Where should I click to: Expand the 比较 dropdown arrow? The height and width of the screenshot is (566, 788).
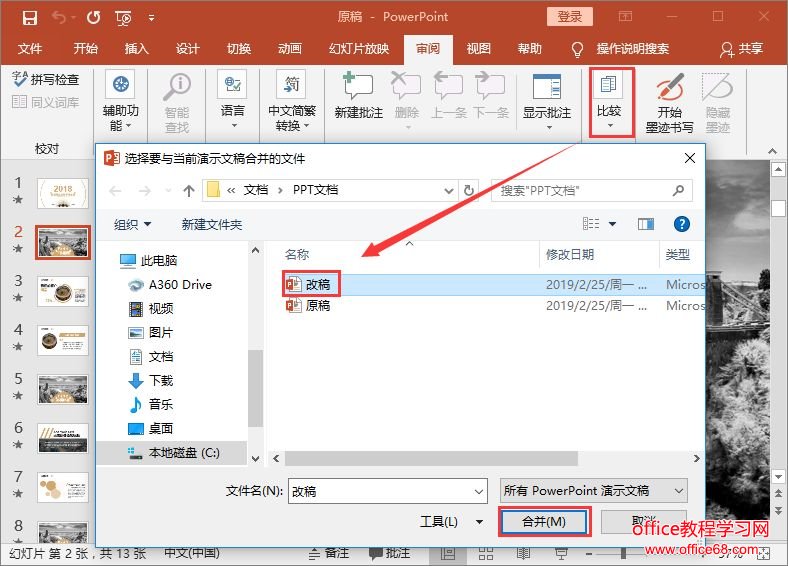(610, 126)
